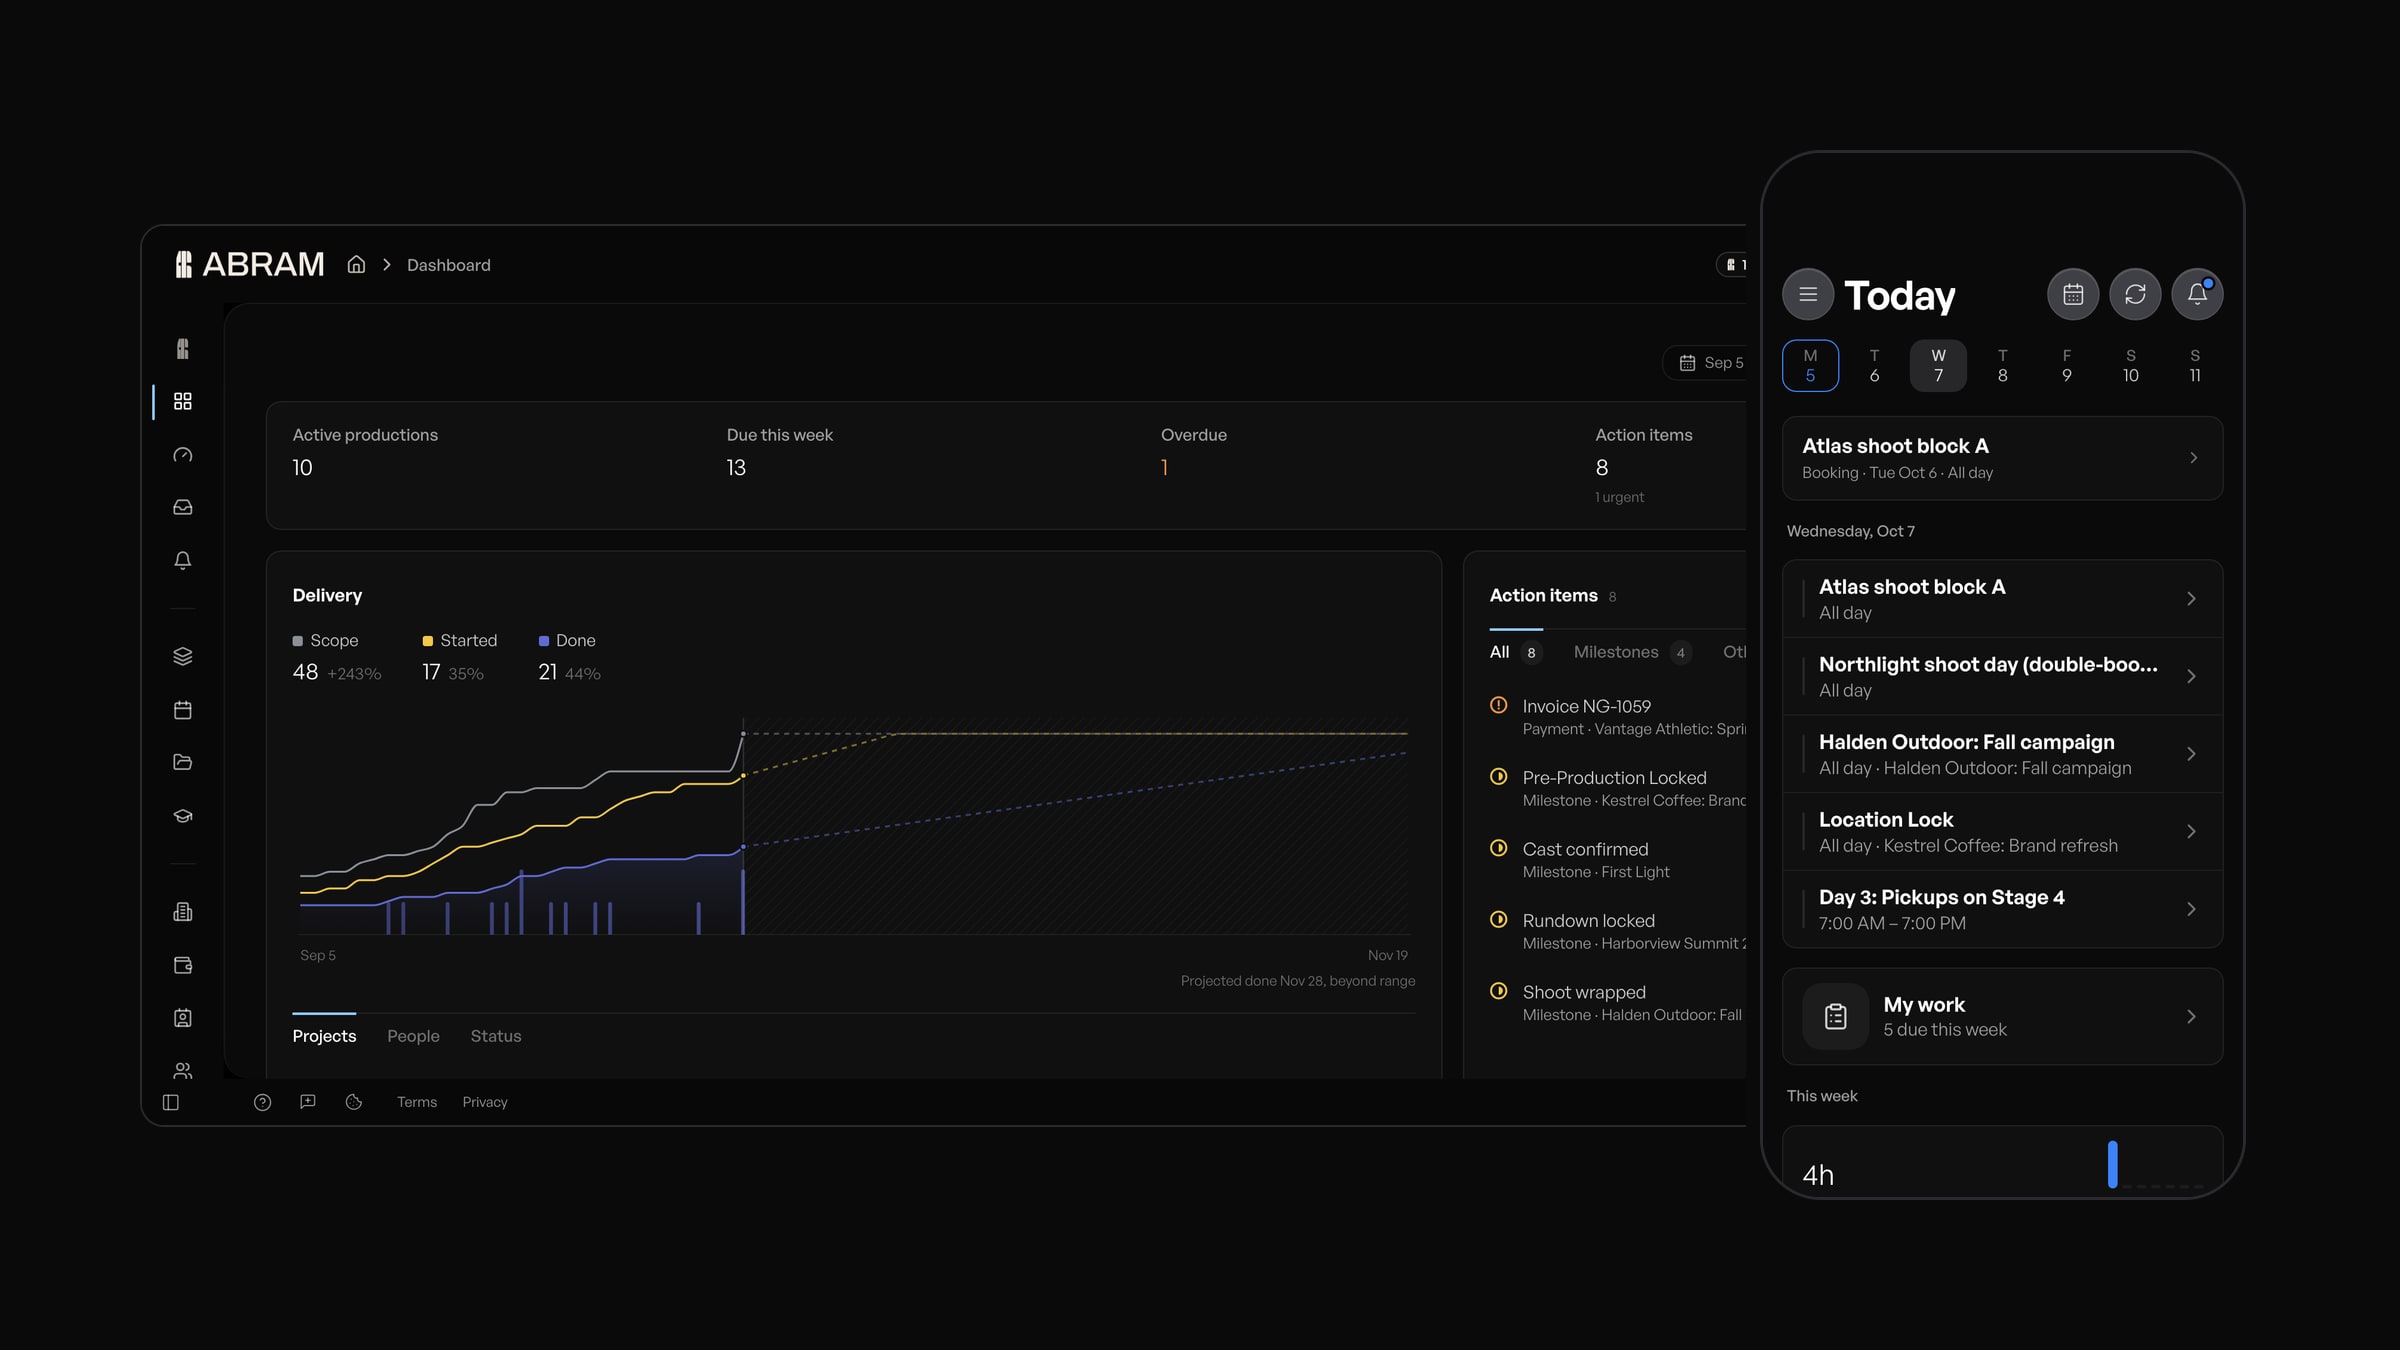The height and width of the screenshot is (1350, 2400).
Task: Filter action items by Milestones tab
Action: (x=1632, y=652)
